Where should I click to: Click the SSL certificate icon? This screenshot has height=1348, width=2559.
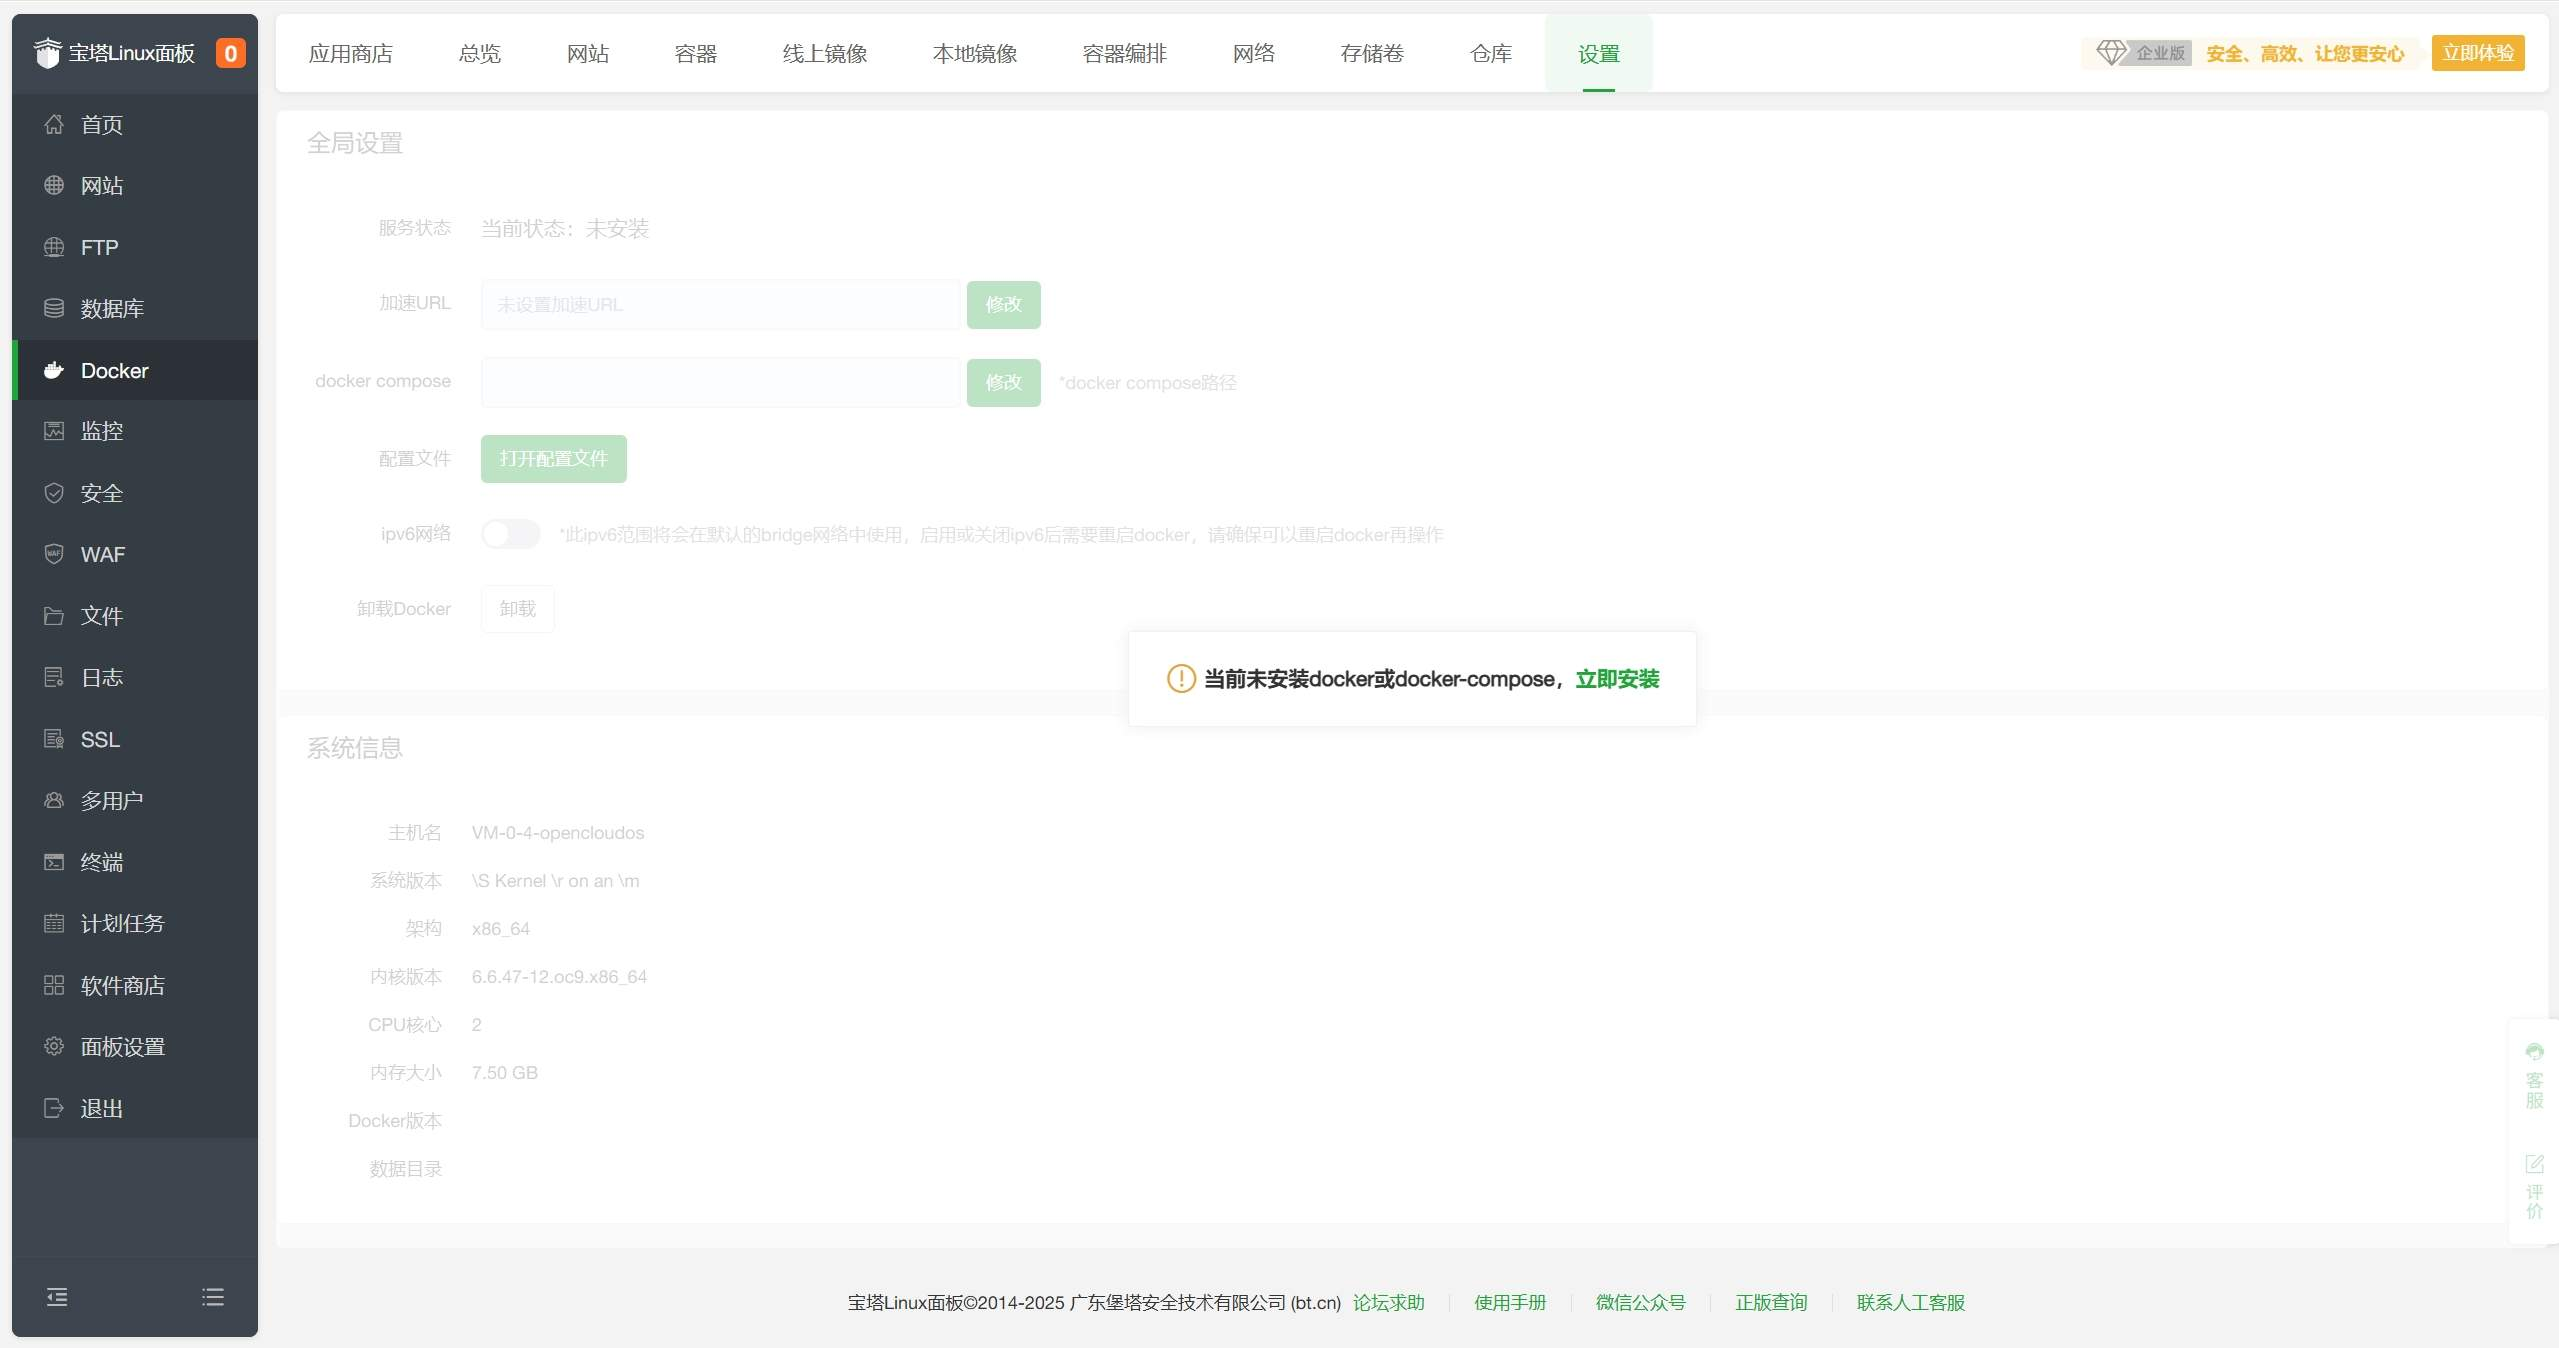click(x=54, y=739)
